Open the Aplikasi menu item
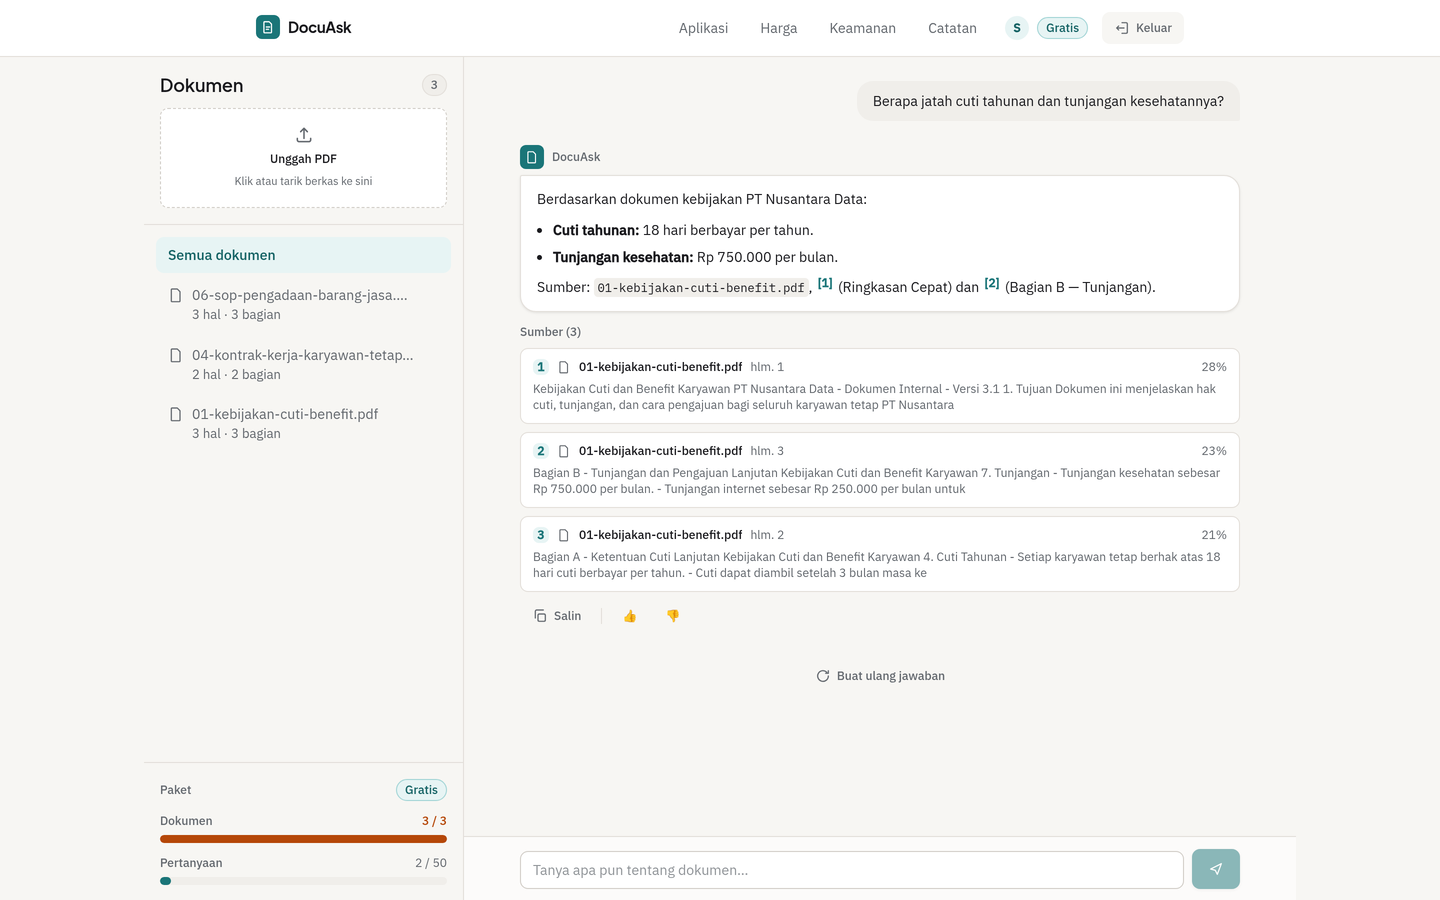The height and width of the screenshot is (900, 1440). click(x=703, y=28)
